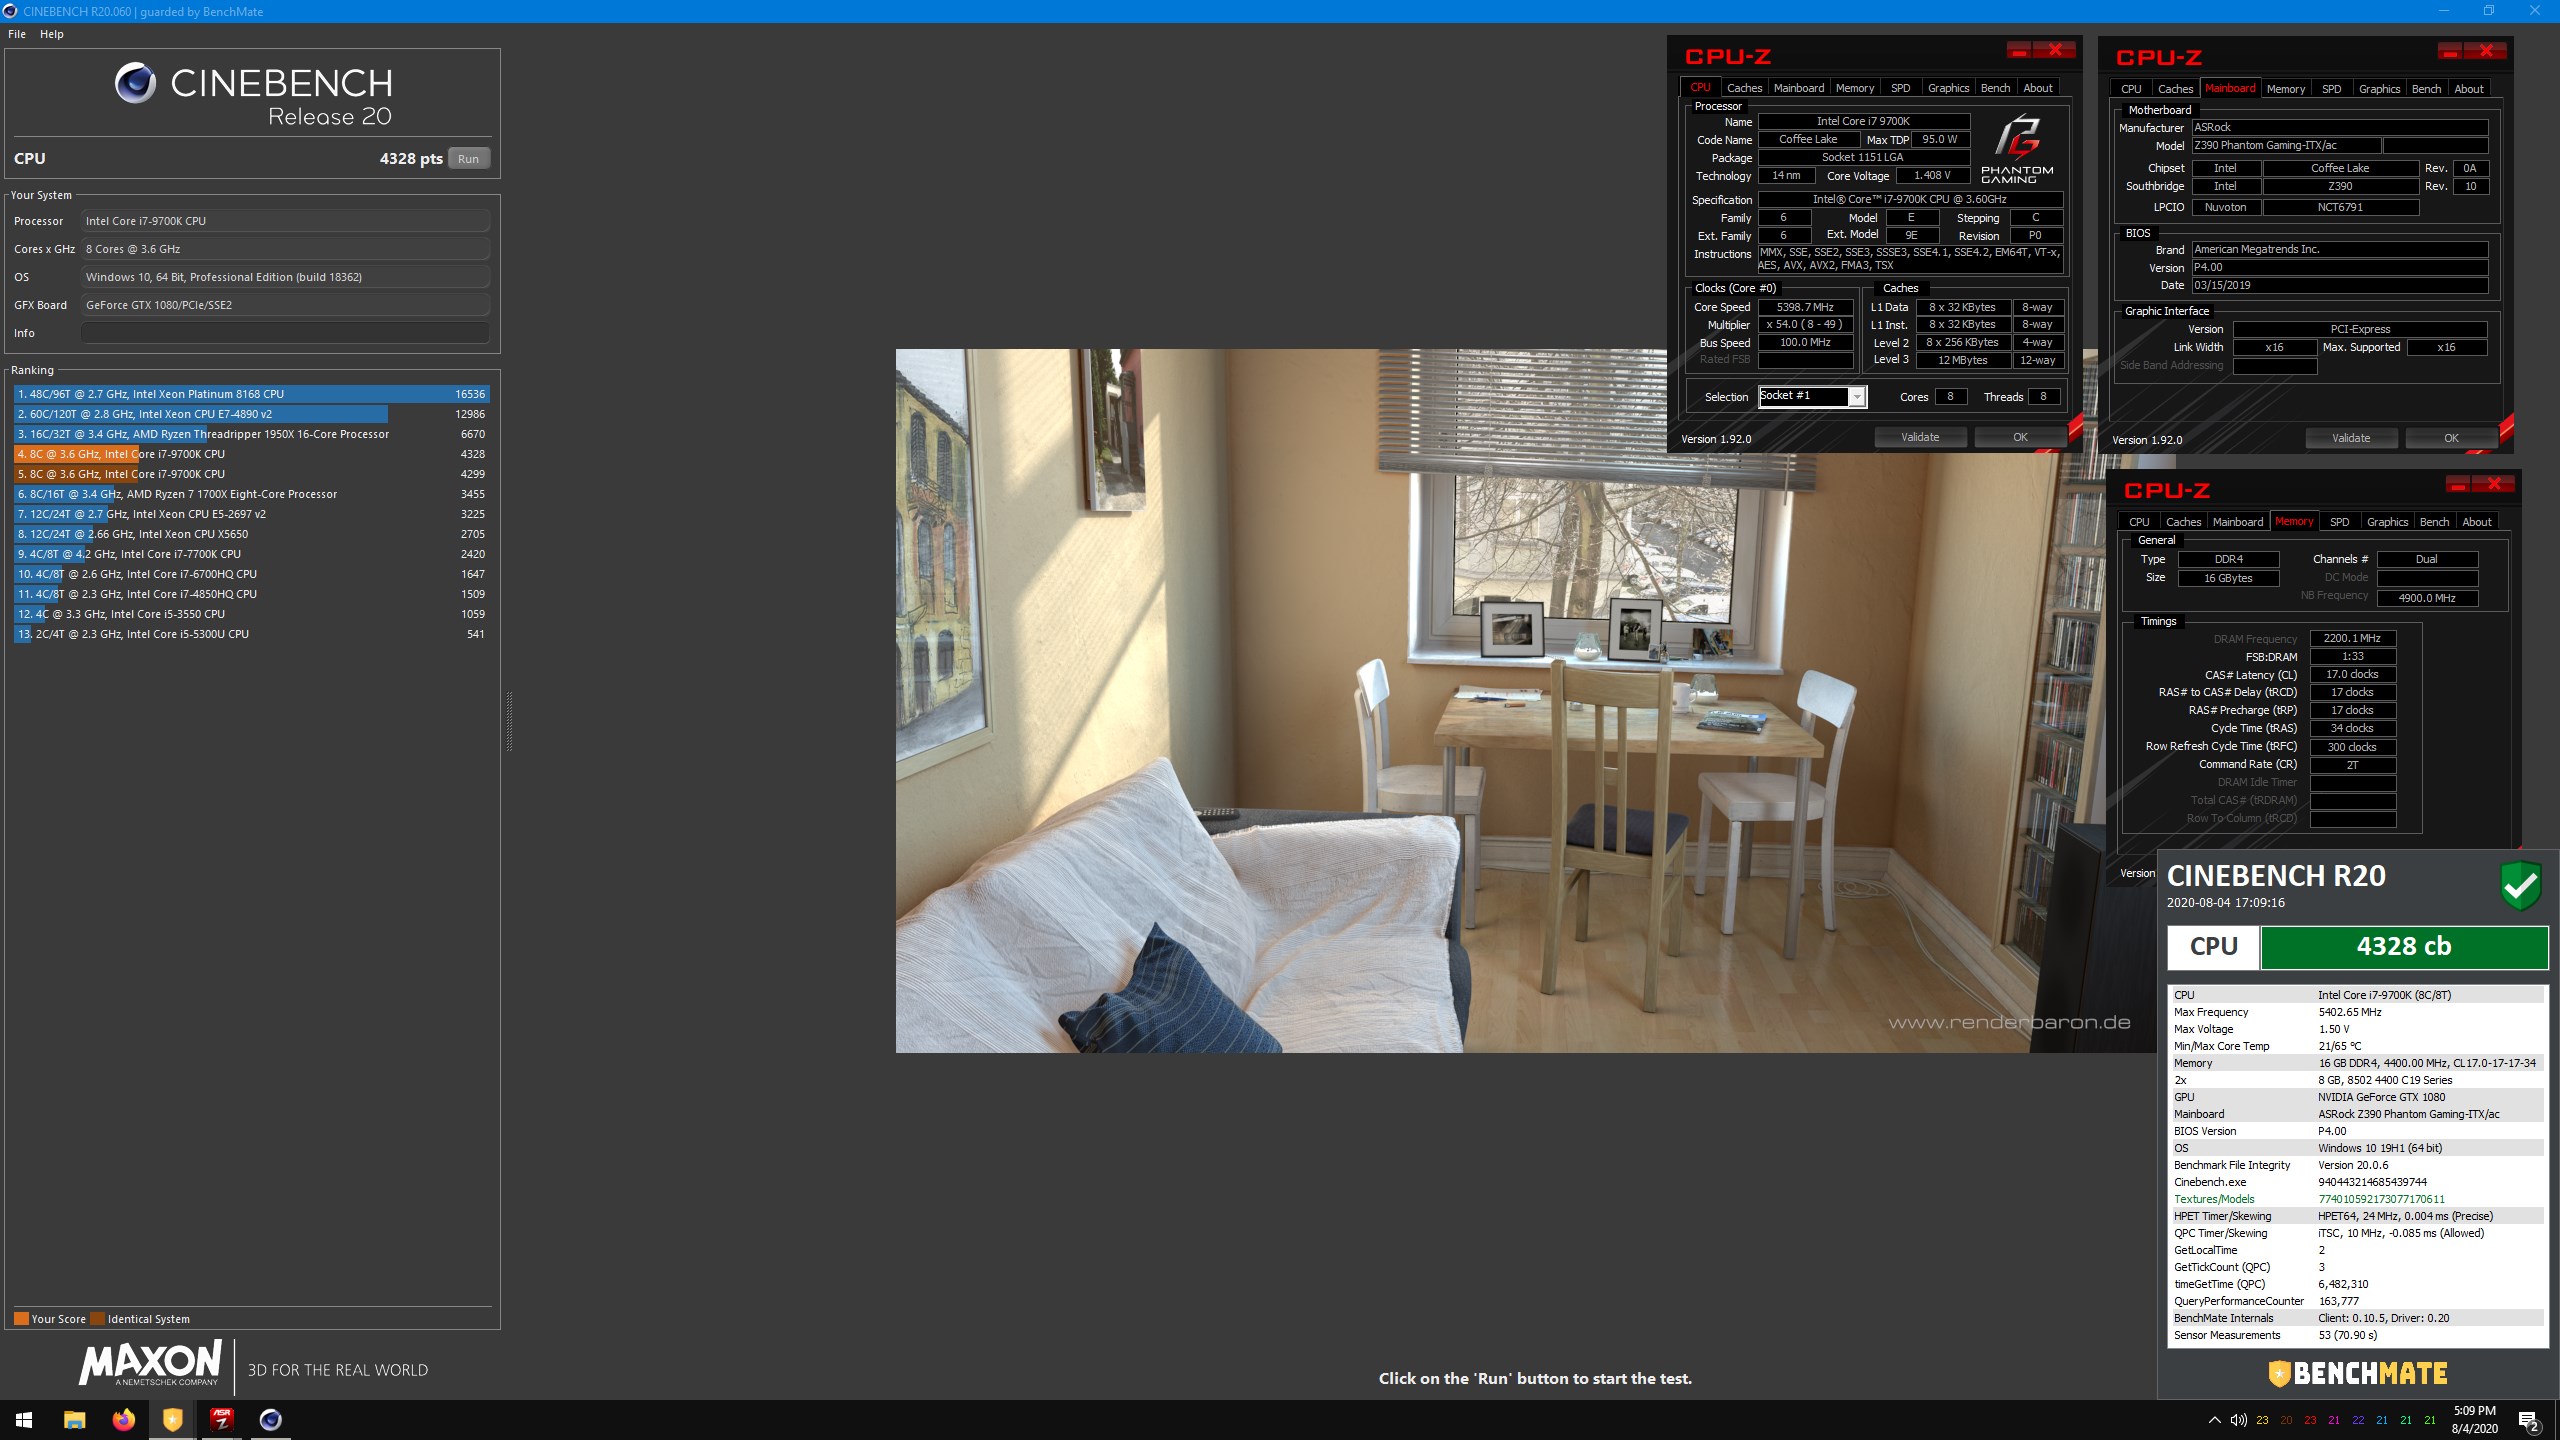The width and height of the screenshot is (2560, 1440).
Task: Click OK in the CPU-Z Mainboard window
Action: coord(2451,439)
